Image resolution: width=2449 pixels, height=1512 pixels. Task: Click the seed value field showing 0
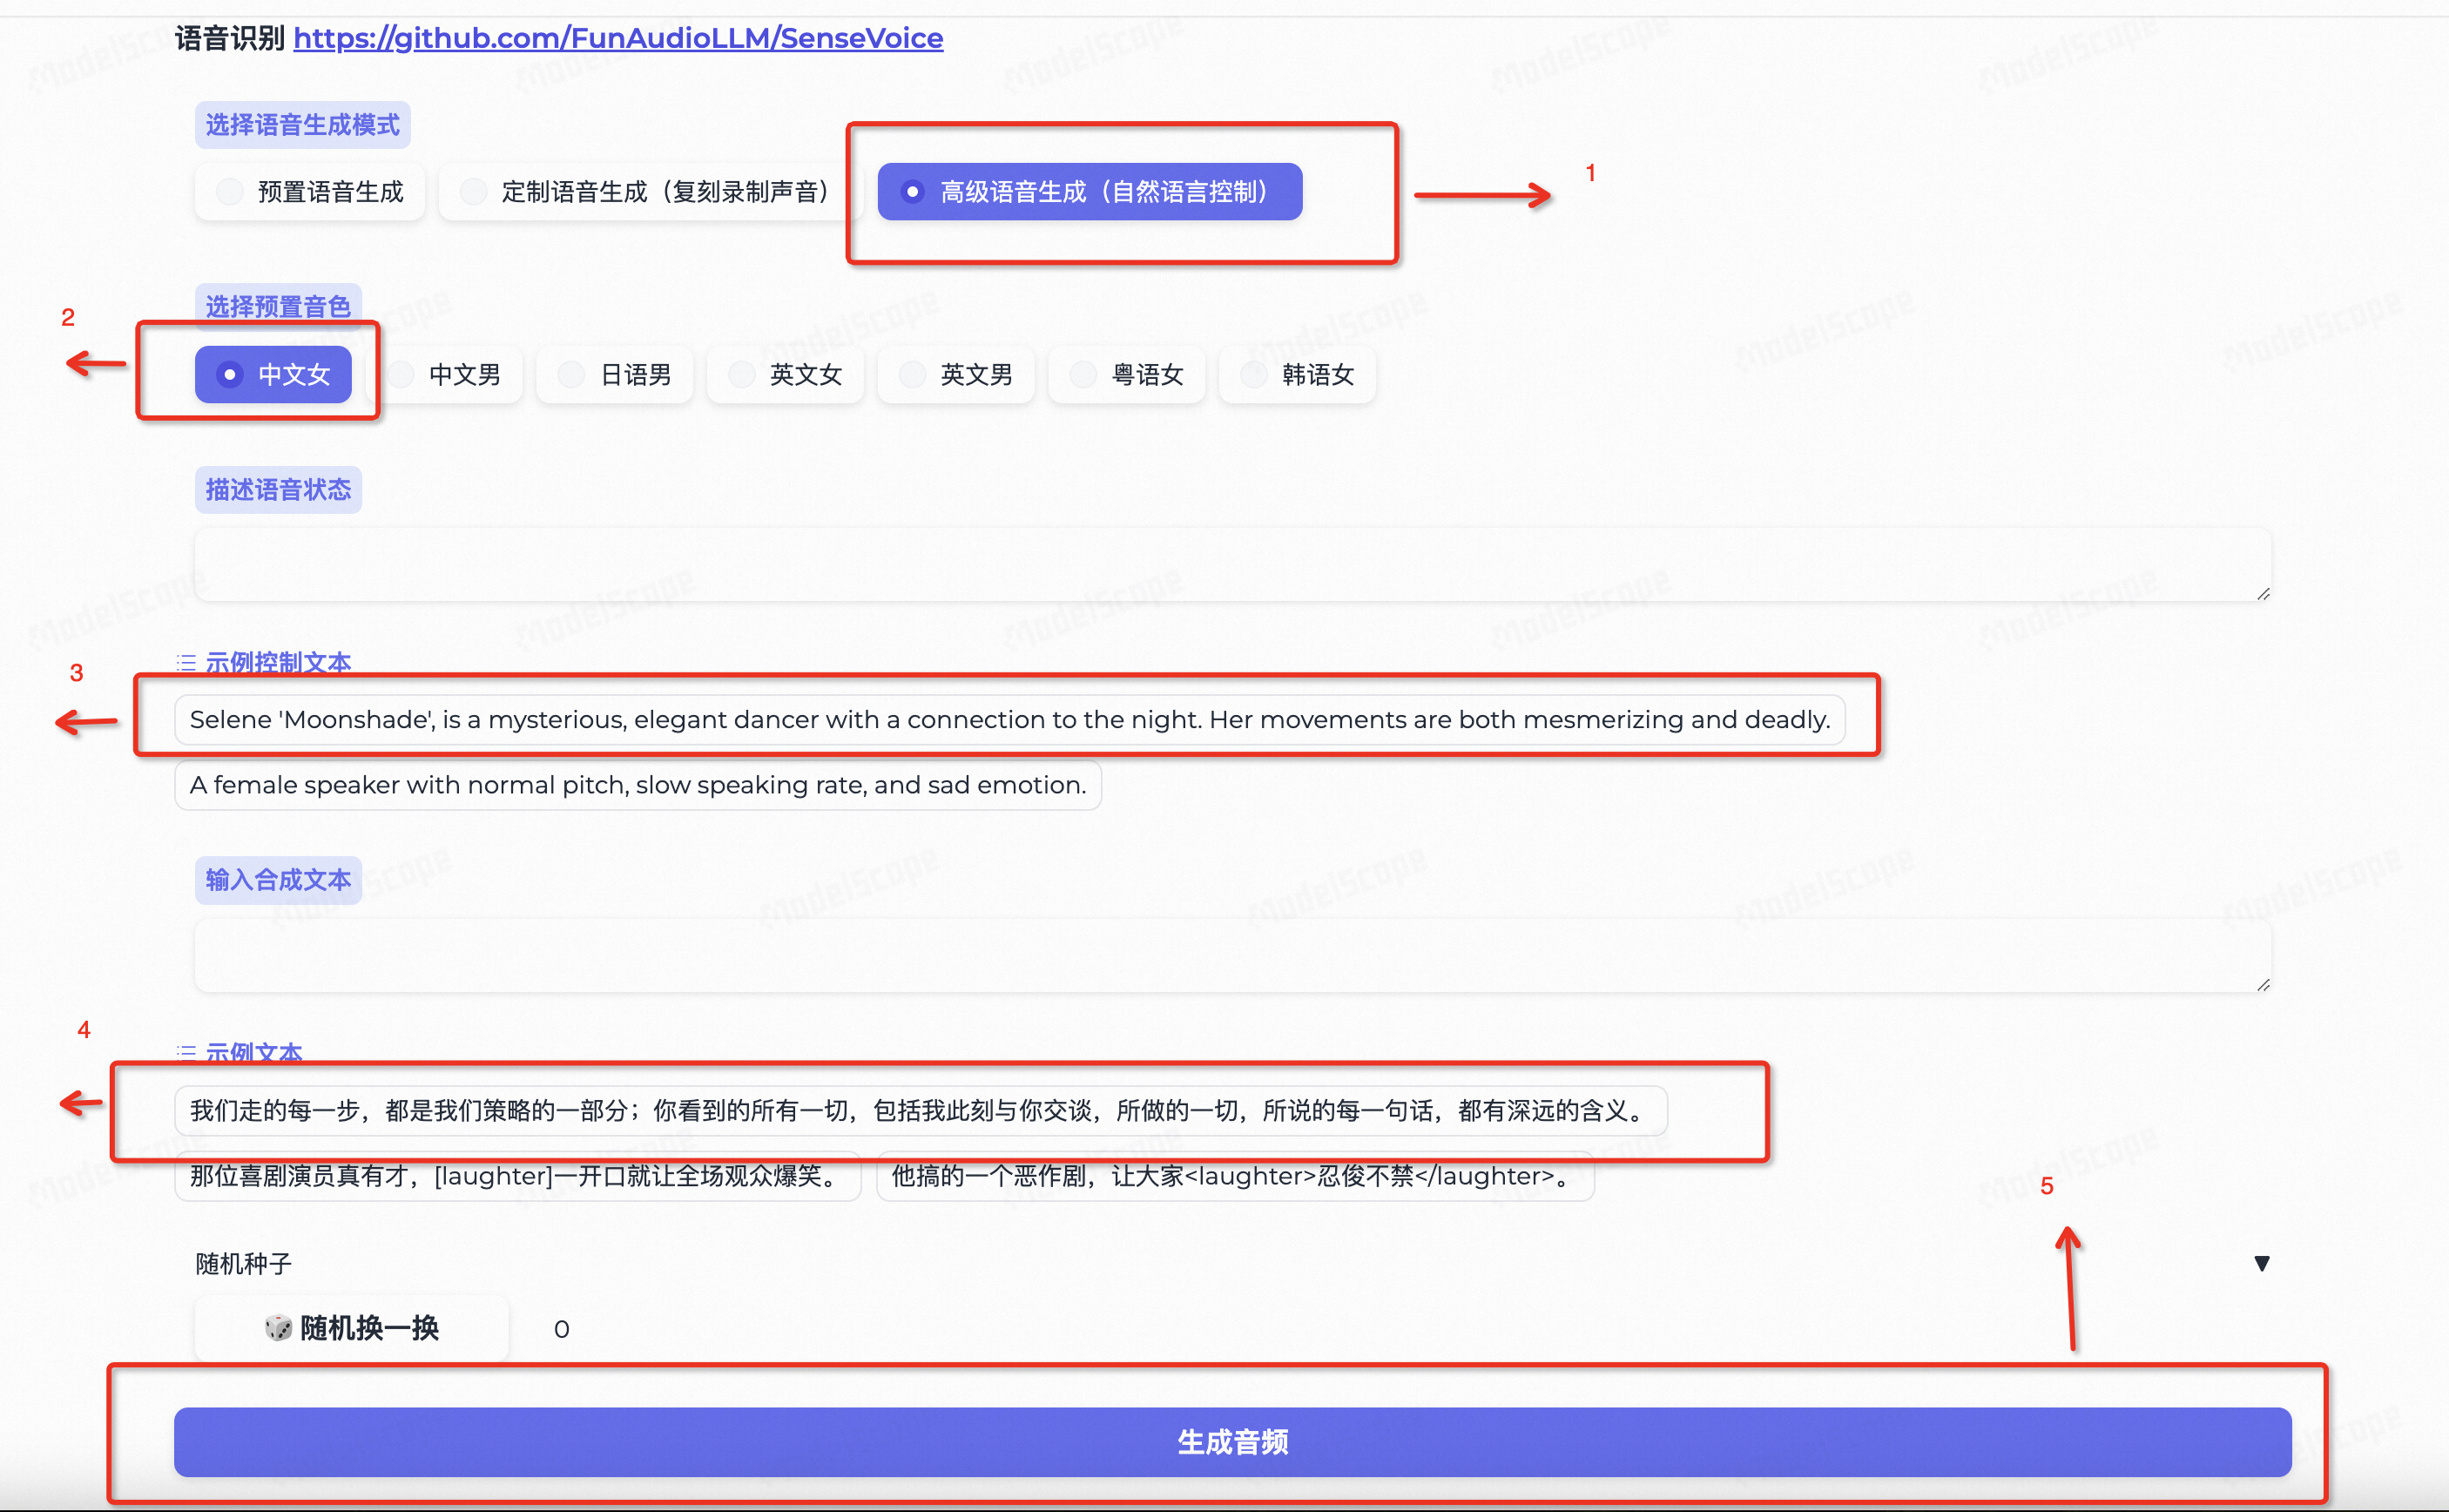point(561,1328)
